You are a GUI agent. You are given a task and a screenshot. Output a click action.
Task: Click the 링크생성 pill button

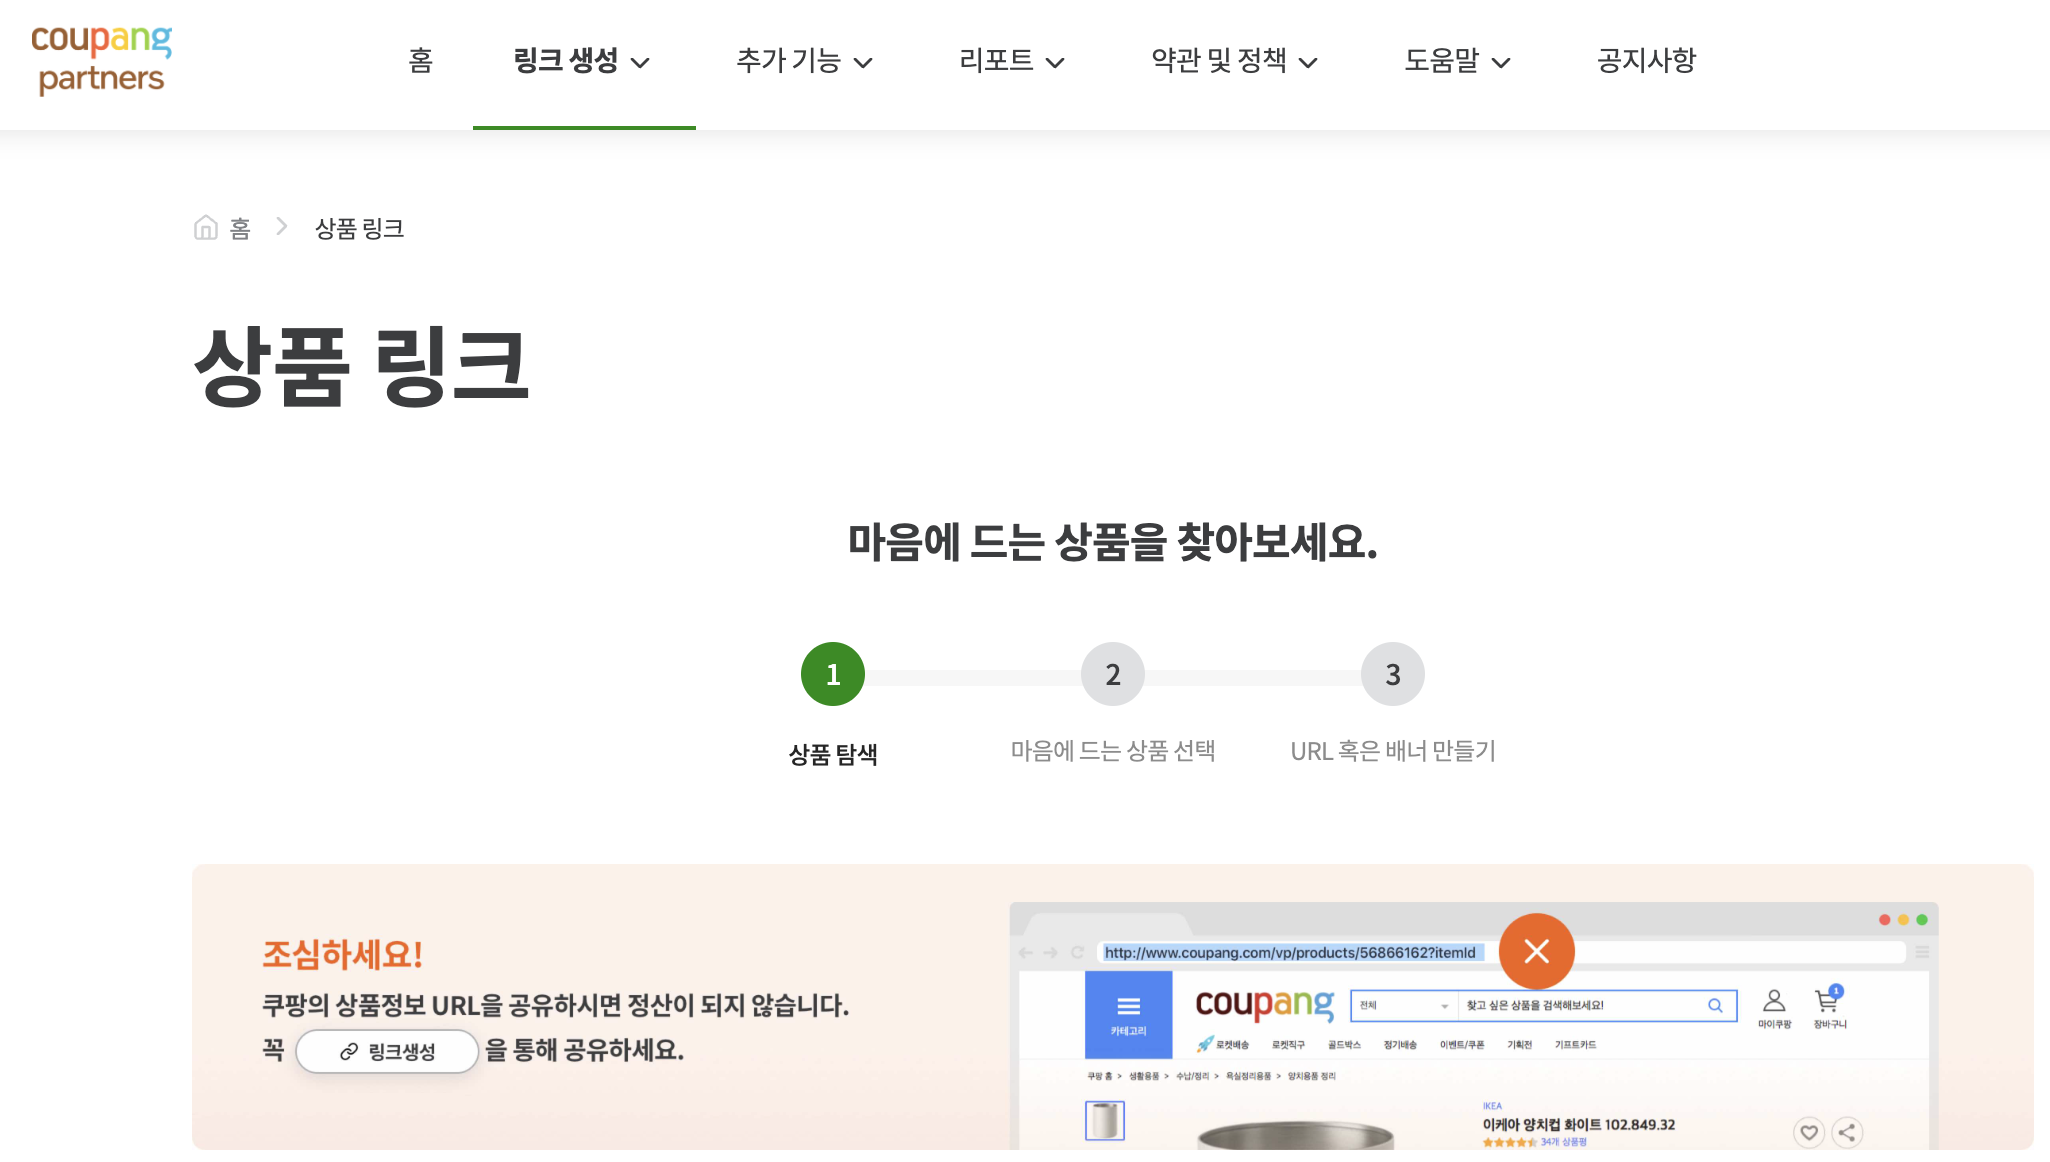387,1051
